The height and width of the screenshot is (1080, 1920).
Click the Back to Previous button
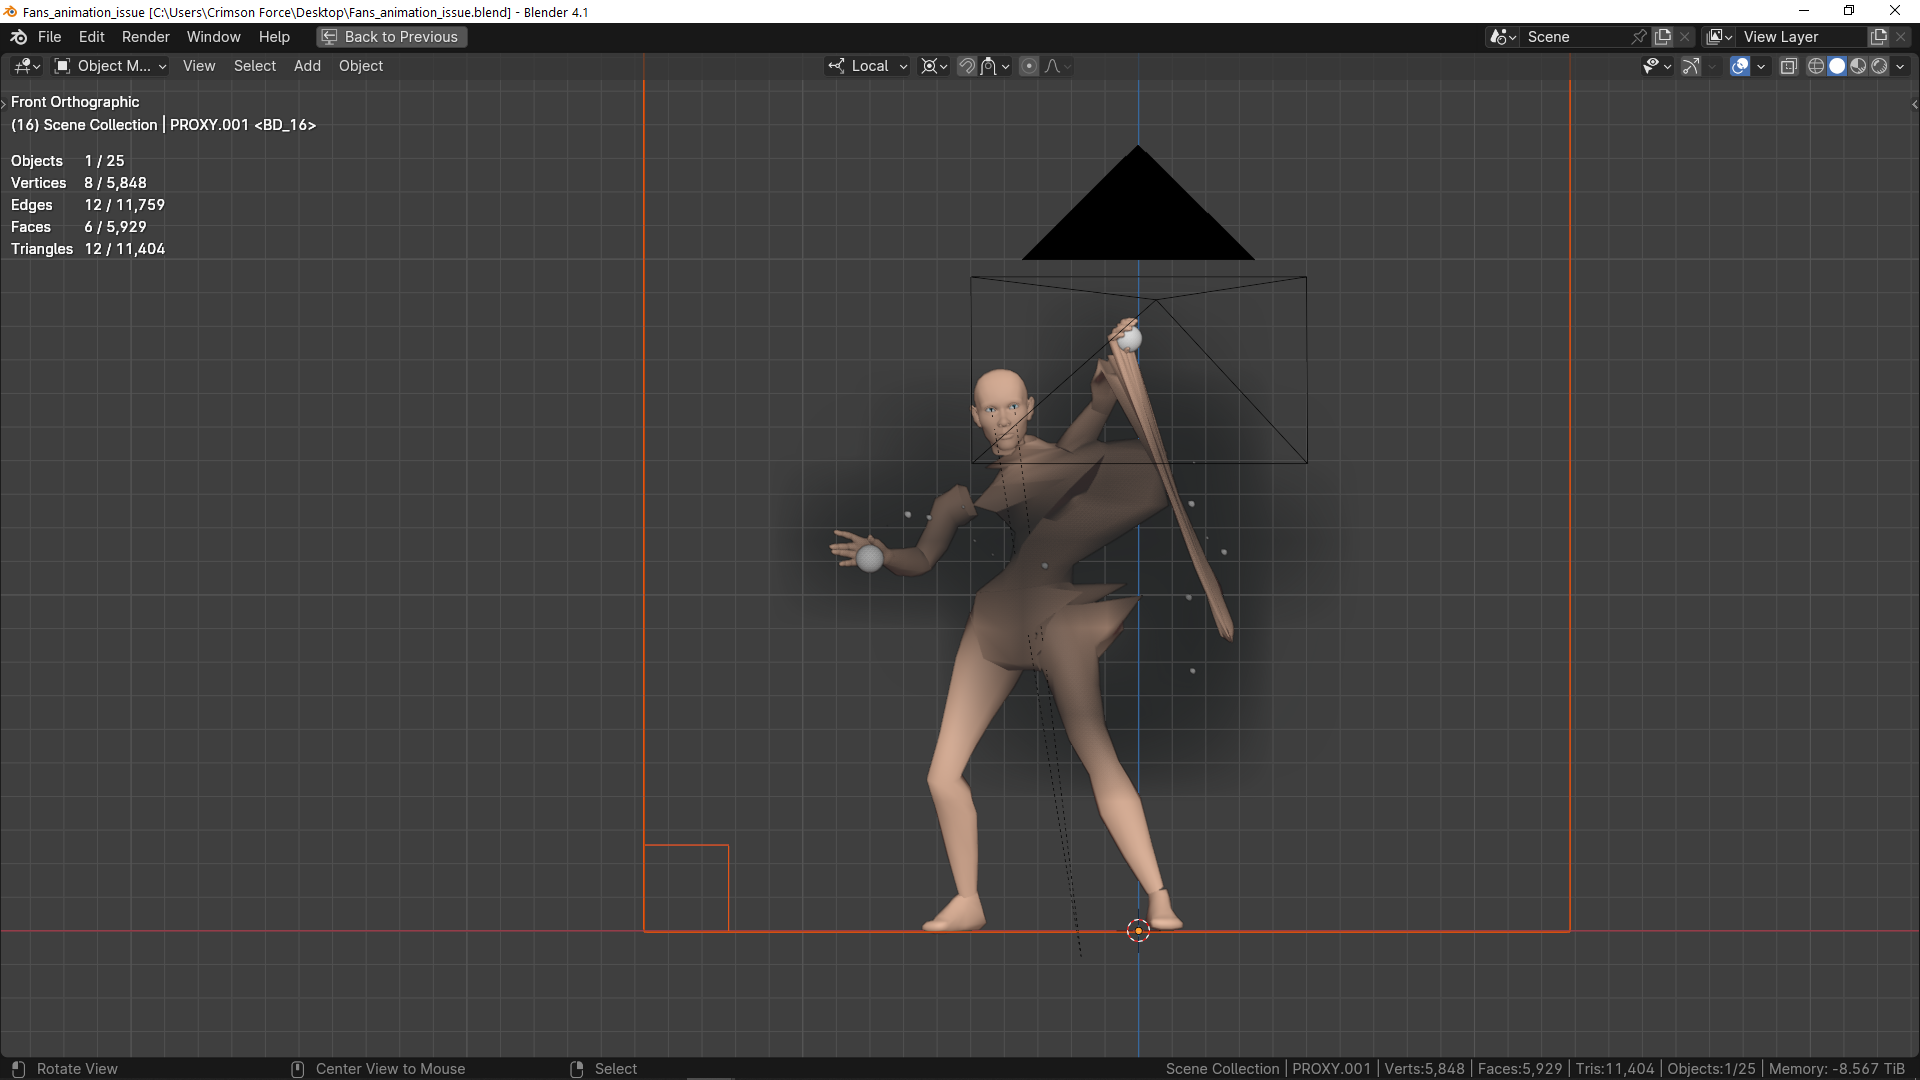391,37
